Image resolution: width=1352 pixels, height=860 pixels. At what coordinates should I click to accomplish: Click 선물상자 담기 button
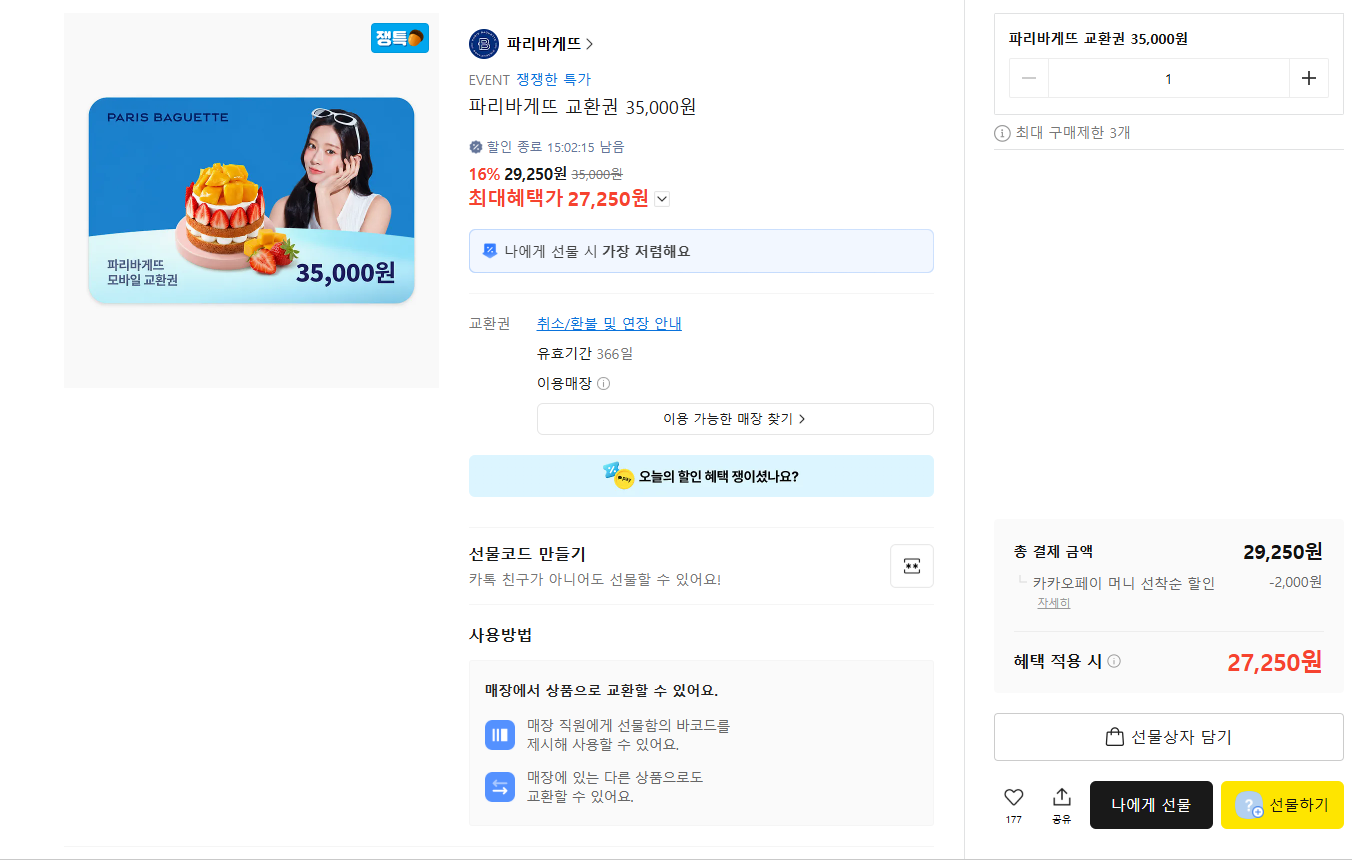pos(1169,737)
